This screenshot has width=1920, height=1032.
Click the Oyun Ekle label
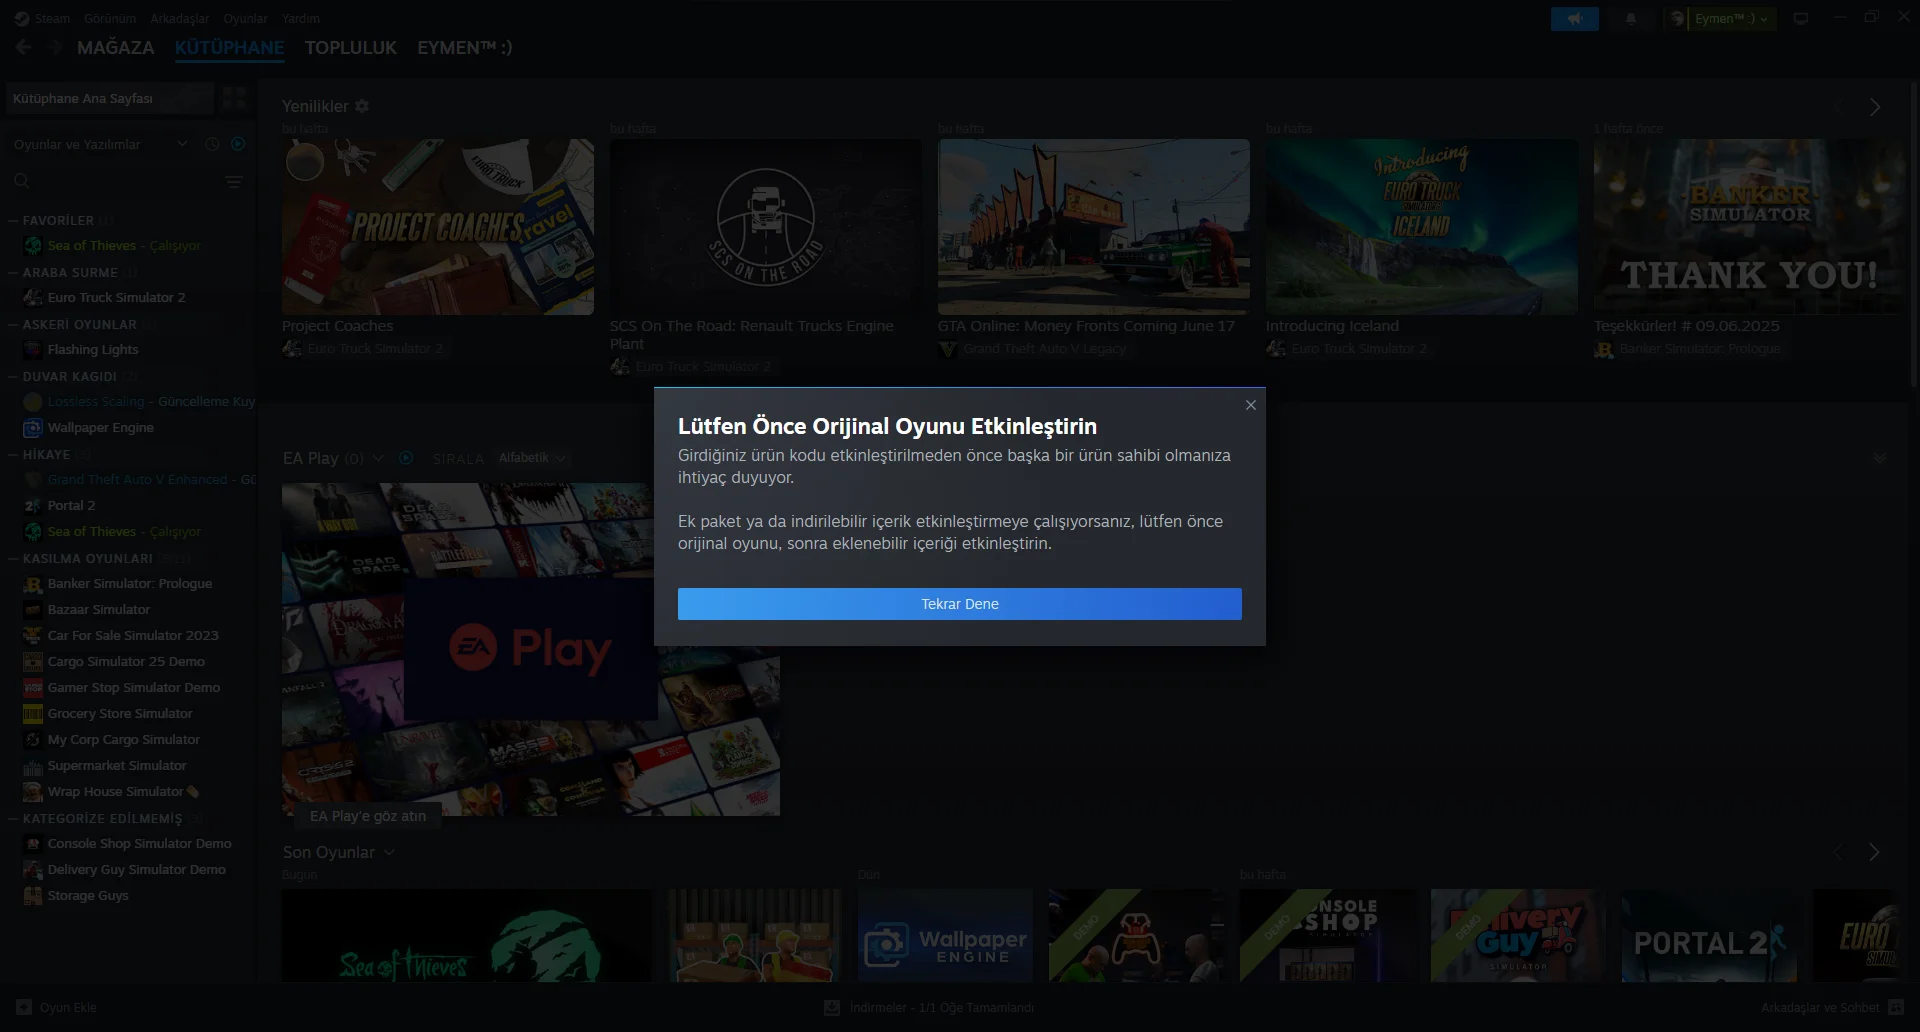68,1008
